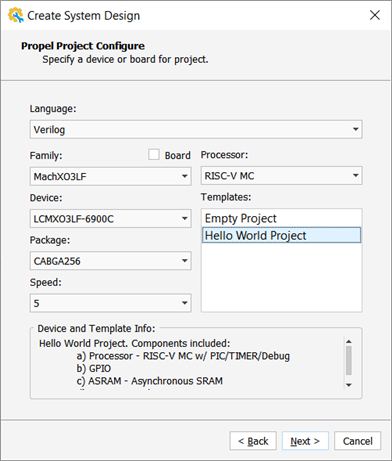Select the Hello World Project template
This screenshot has width=392, height=461.
281,235
